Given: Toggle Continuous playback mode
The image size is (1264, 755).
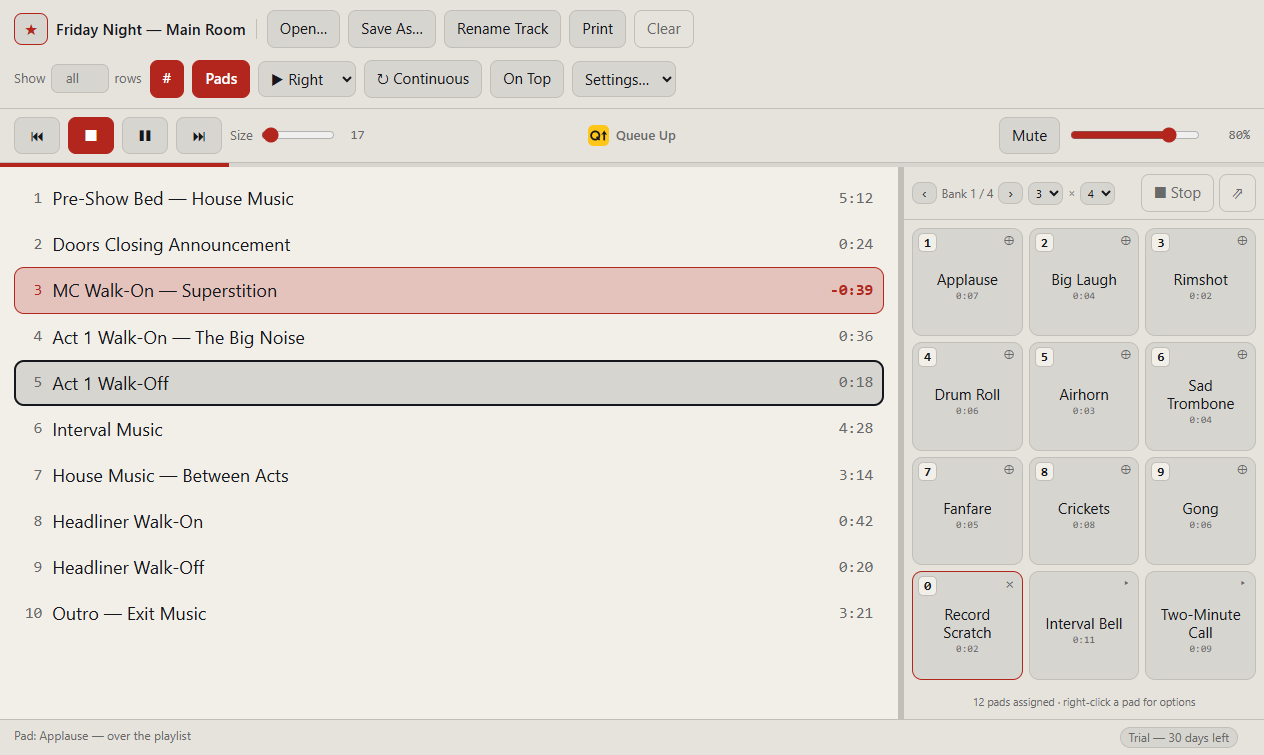Looking at the screenshot, I should (x=423, y=79).
